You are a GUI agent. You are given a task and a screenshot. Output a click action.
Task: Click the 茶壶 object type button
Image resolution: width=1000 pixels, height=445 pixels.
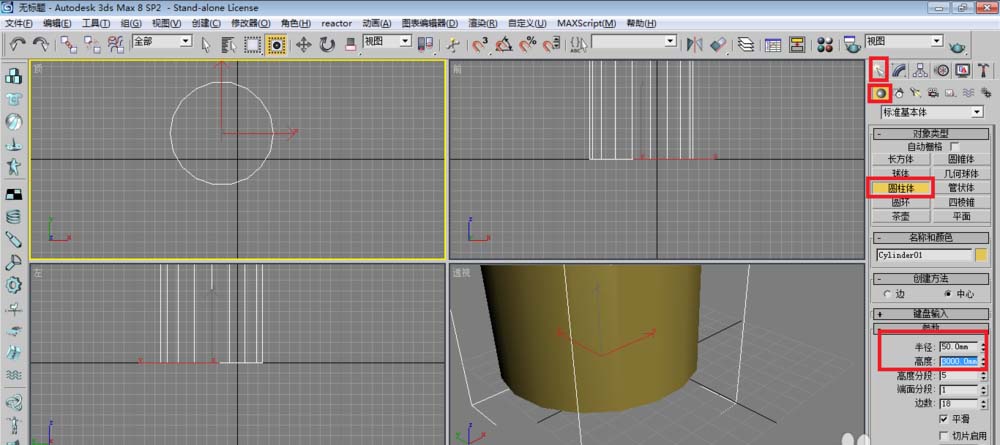click(x=902, y=215)
